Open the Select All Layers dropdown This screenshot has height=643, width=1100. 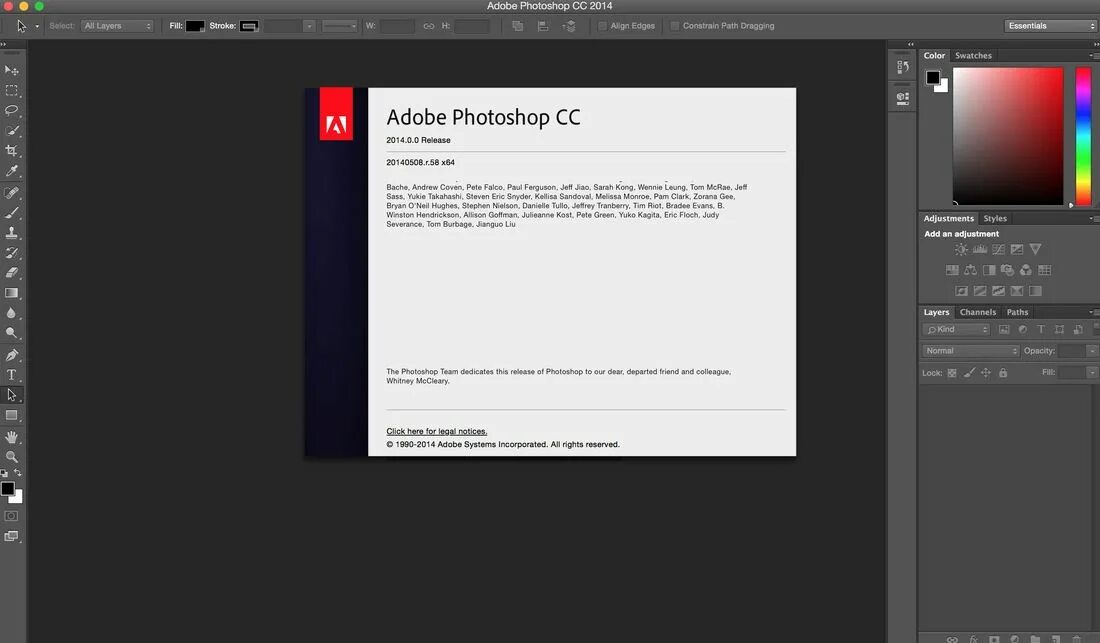(x=117, y=26)
